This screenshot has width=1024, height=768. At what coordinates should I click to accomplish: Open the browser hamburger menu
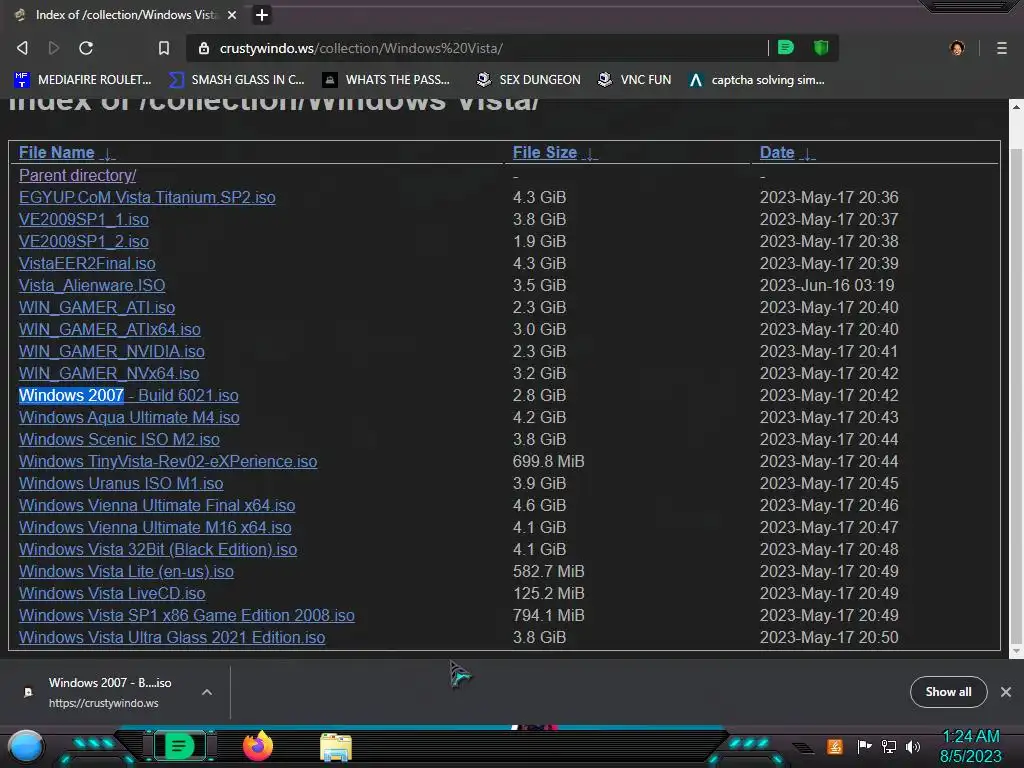pyautogui.click(x=1001, y=48)
